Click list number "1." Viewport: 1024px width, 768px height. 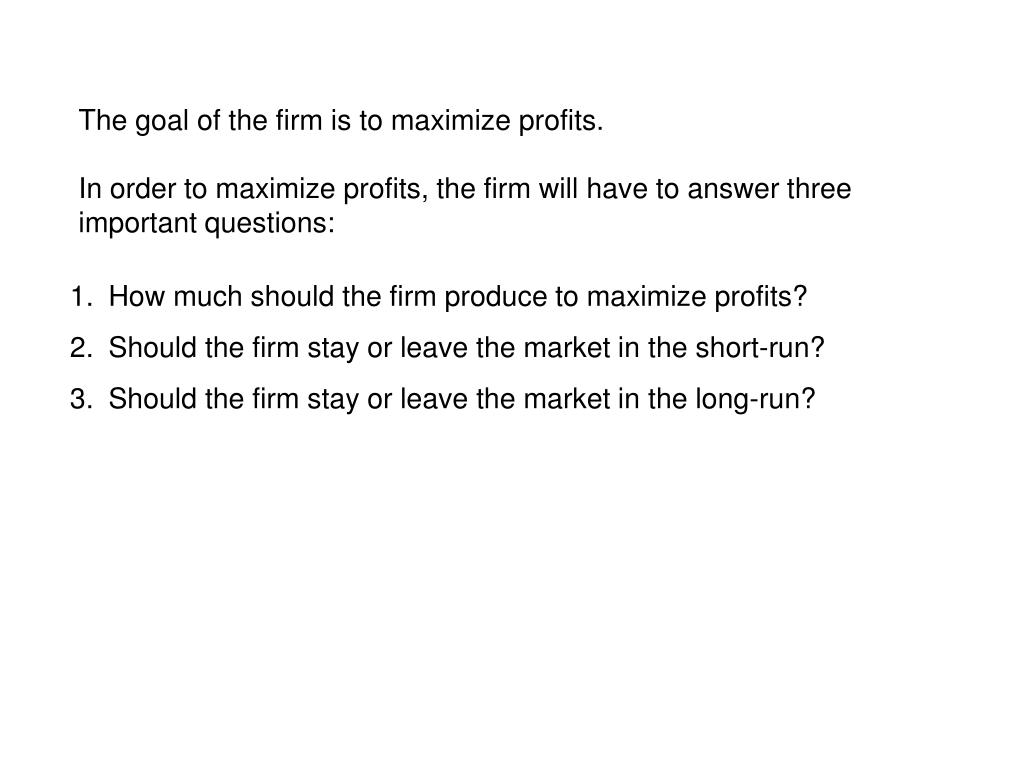(x=82, y=297)
